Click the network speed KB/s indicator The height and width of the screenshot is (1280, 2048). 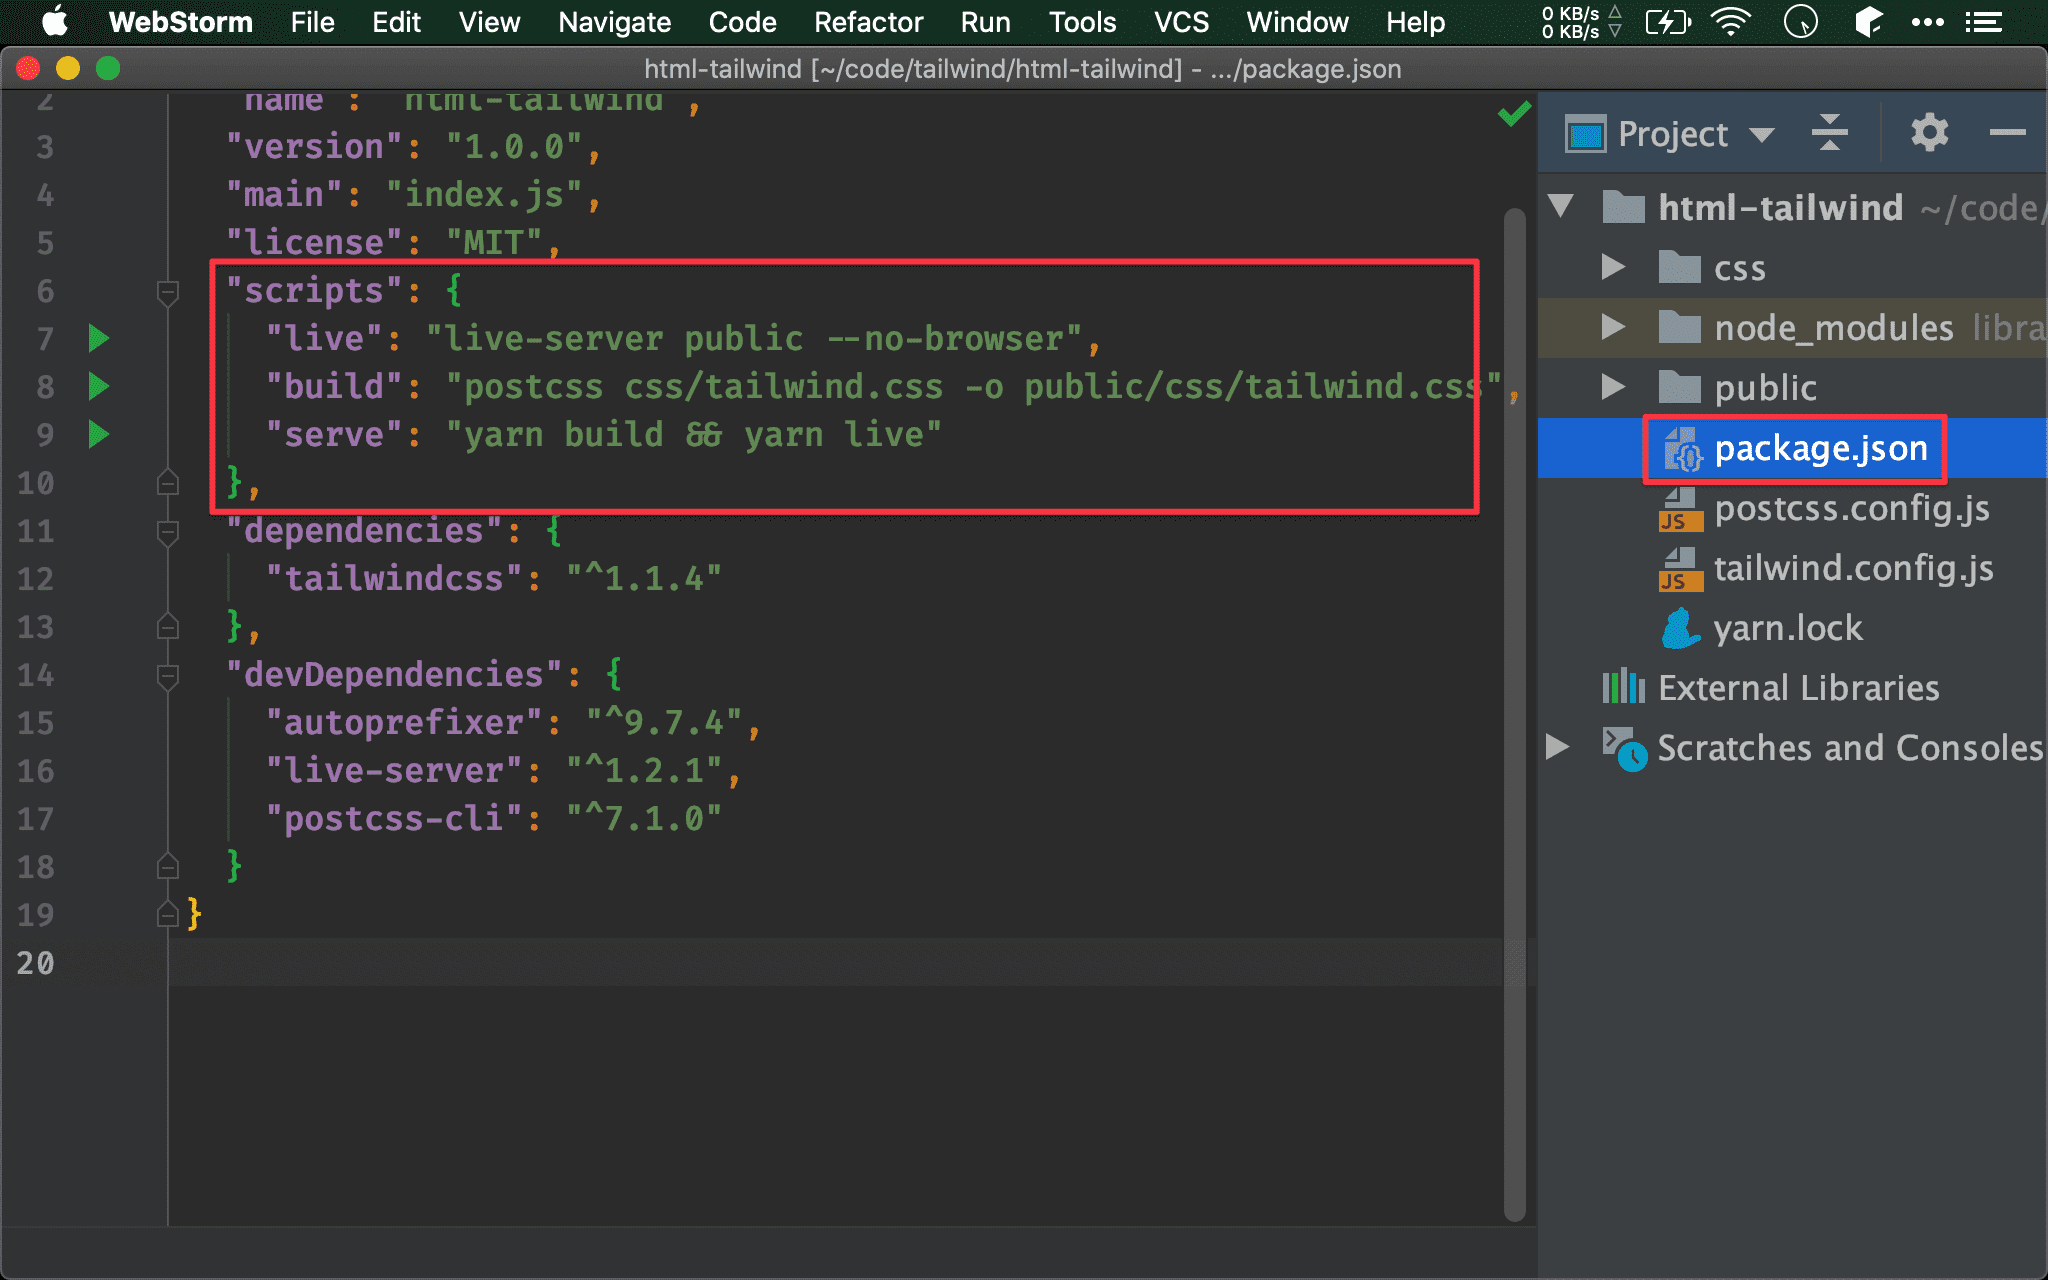click(x=1581, y=22)
